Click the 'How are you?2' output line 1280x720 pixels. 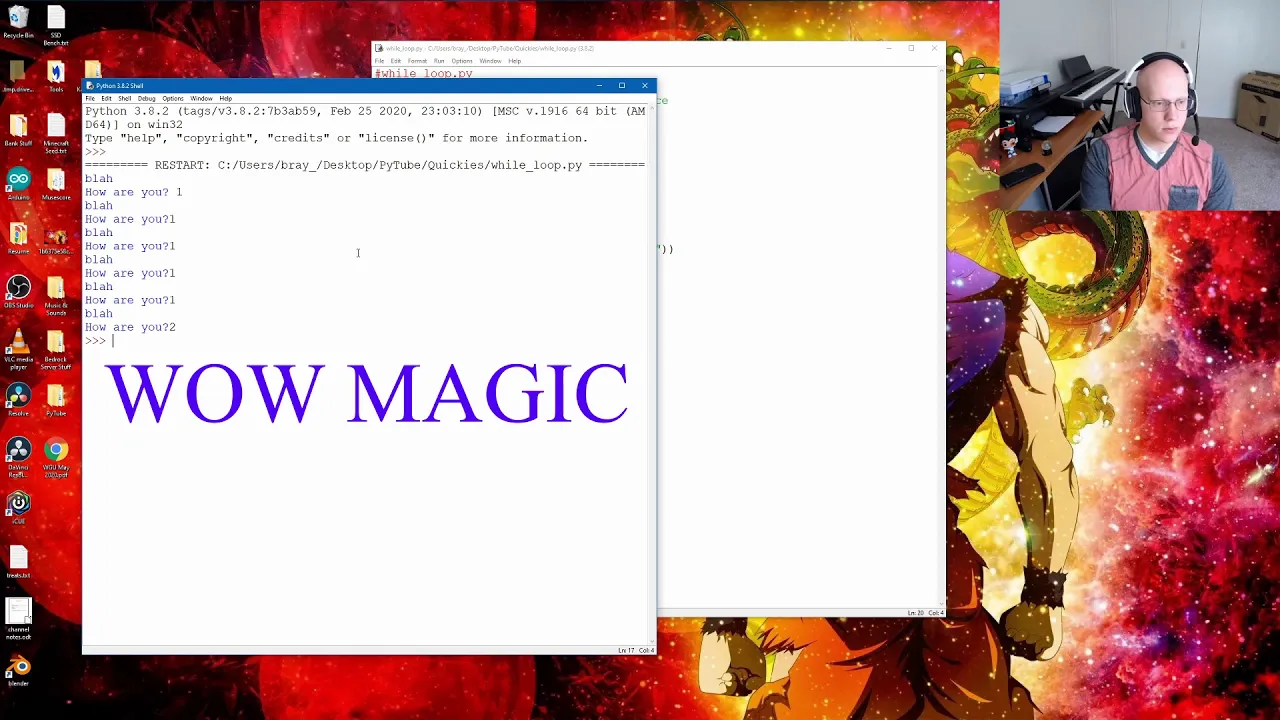tap(130, 327)
